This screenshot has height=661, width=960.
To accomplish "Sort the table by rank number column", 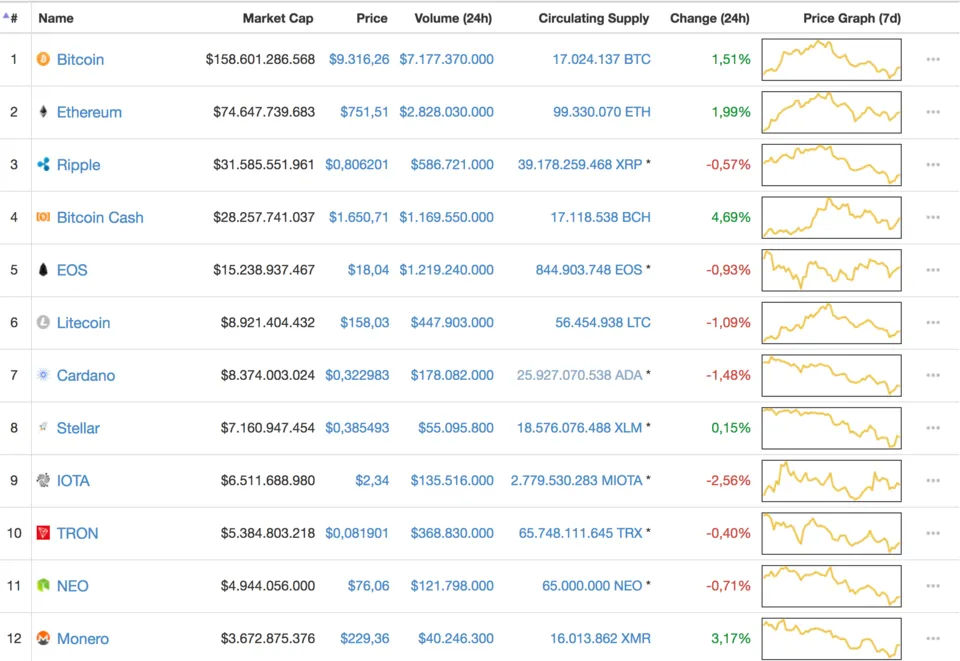I will pos(11,18).
